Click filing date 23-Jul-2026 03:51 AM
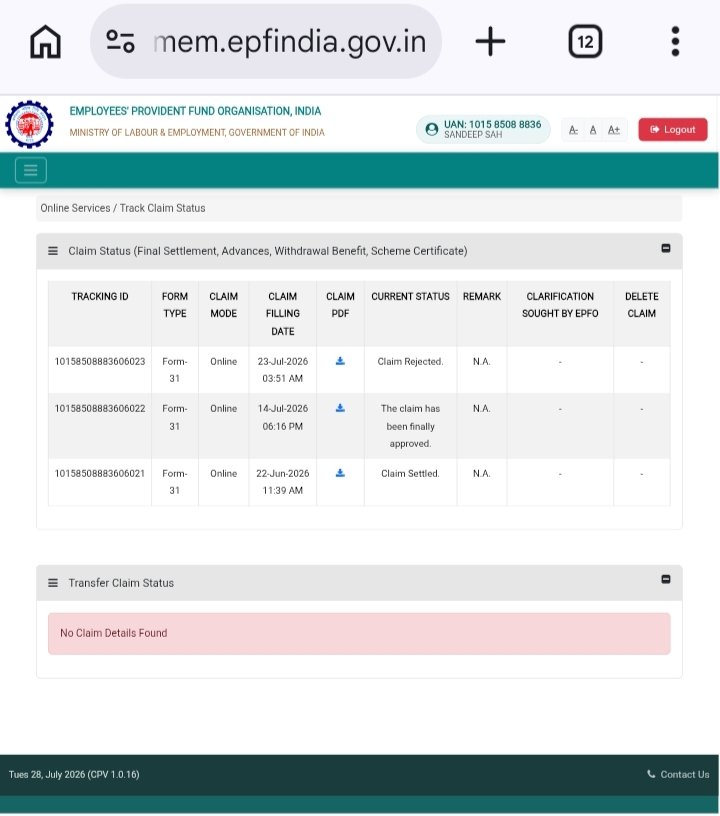The height and width of the screenshot is (816, 720). (282, 370)
